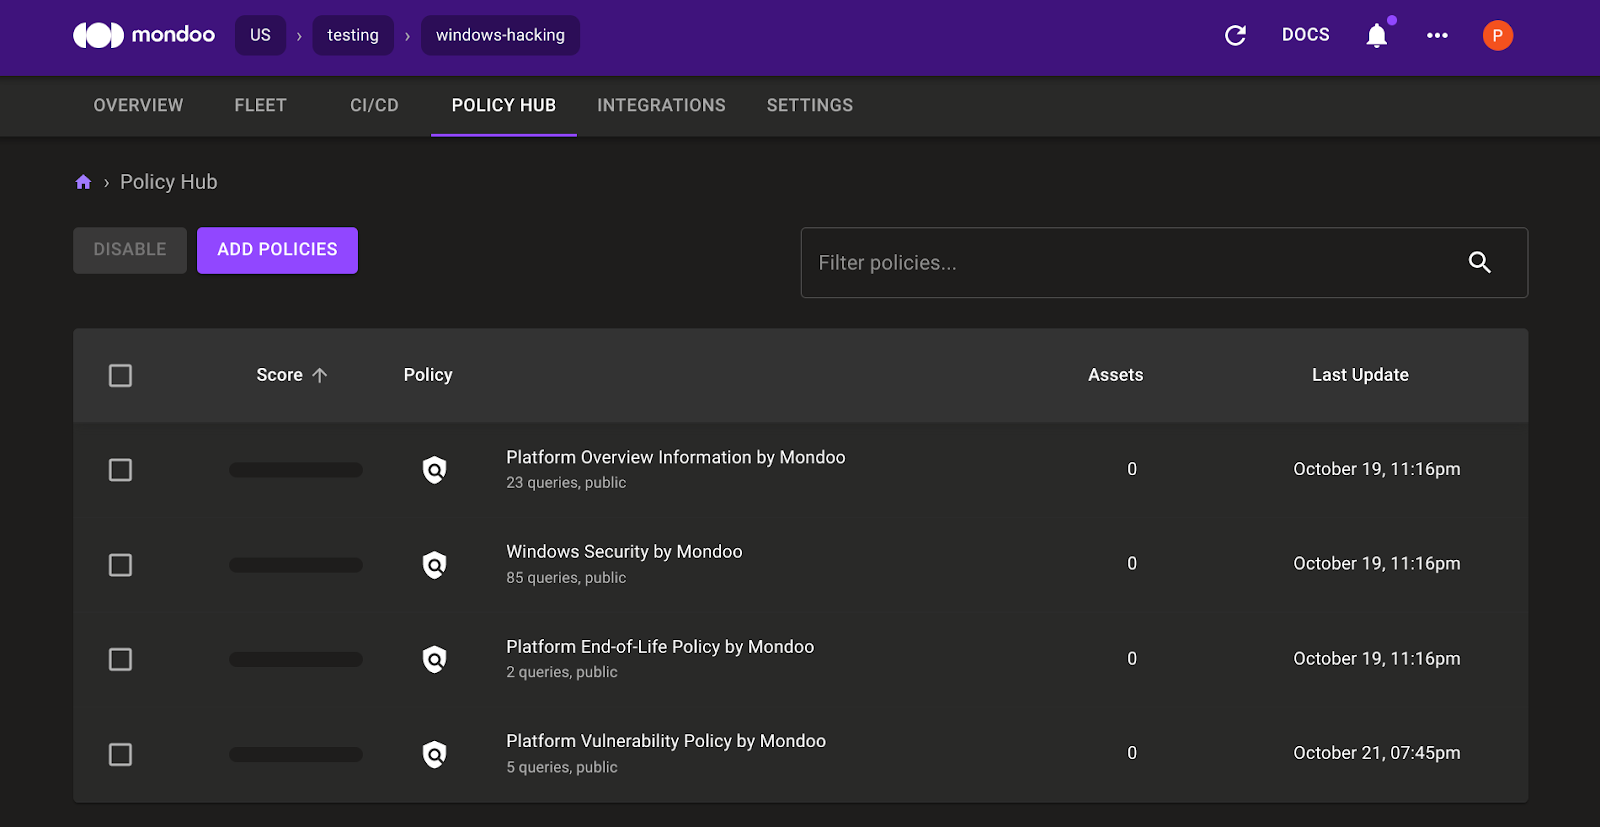Open the DOCS link

(1306, 35)
